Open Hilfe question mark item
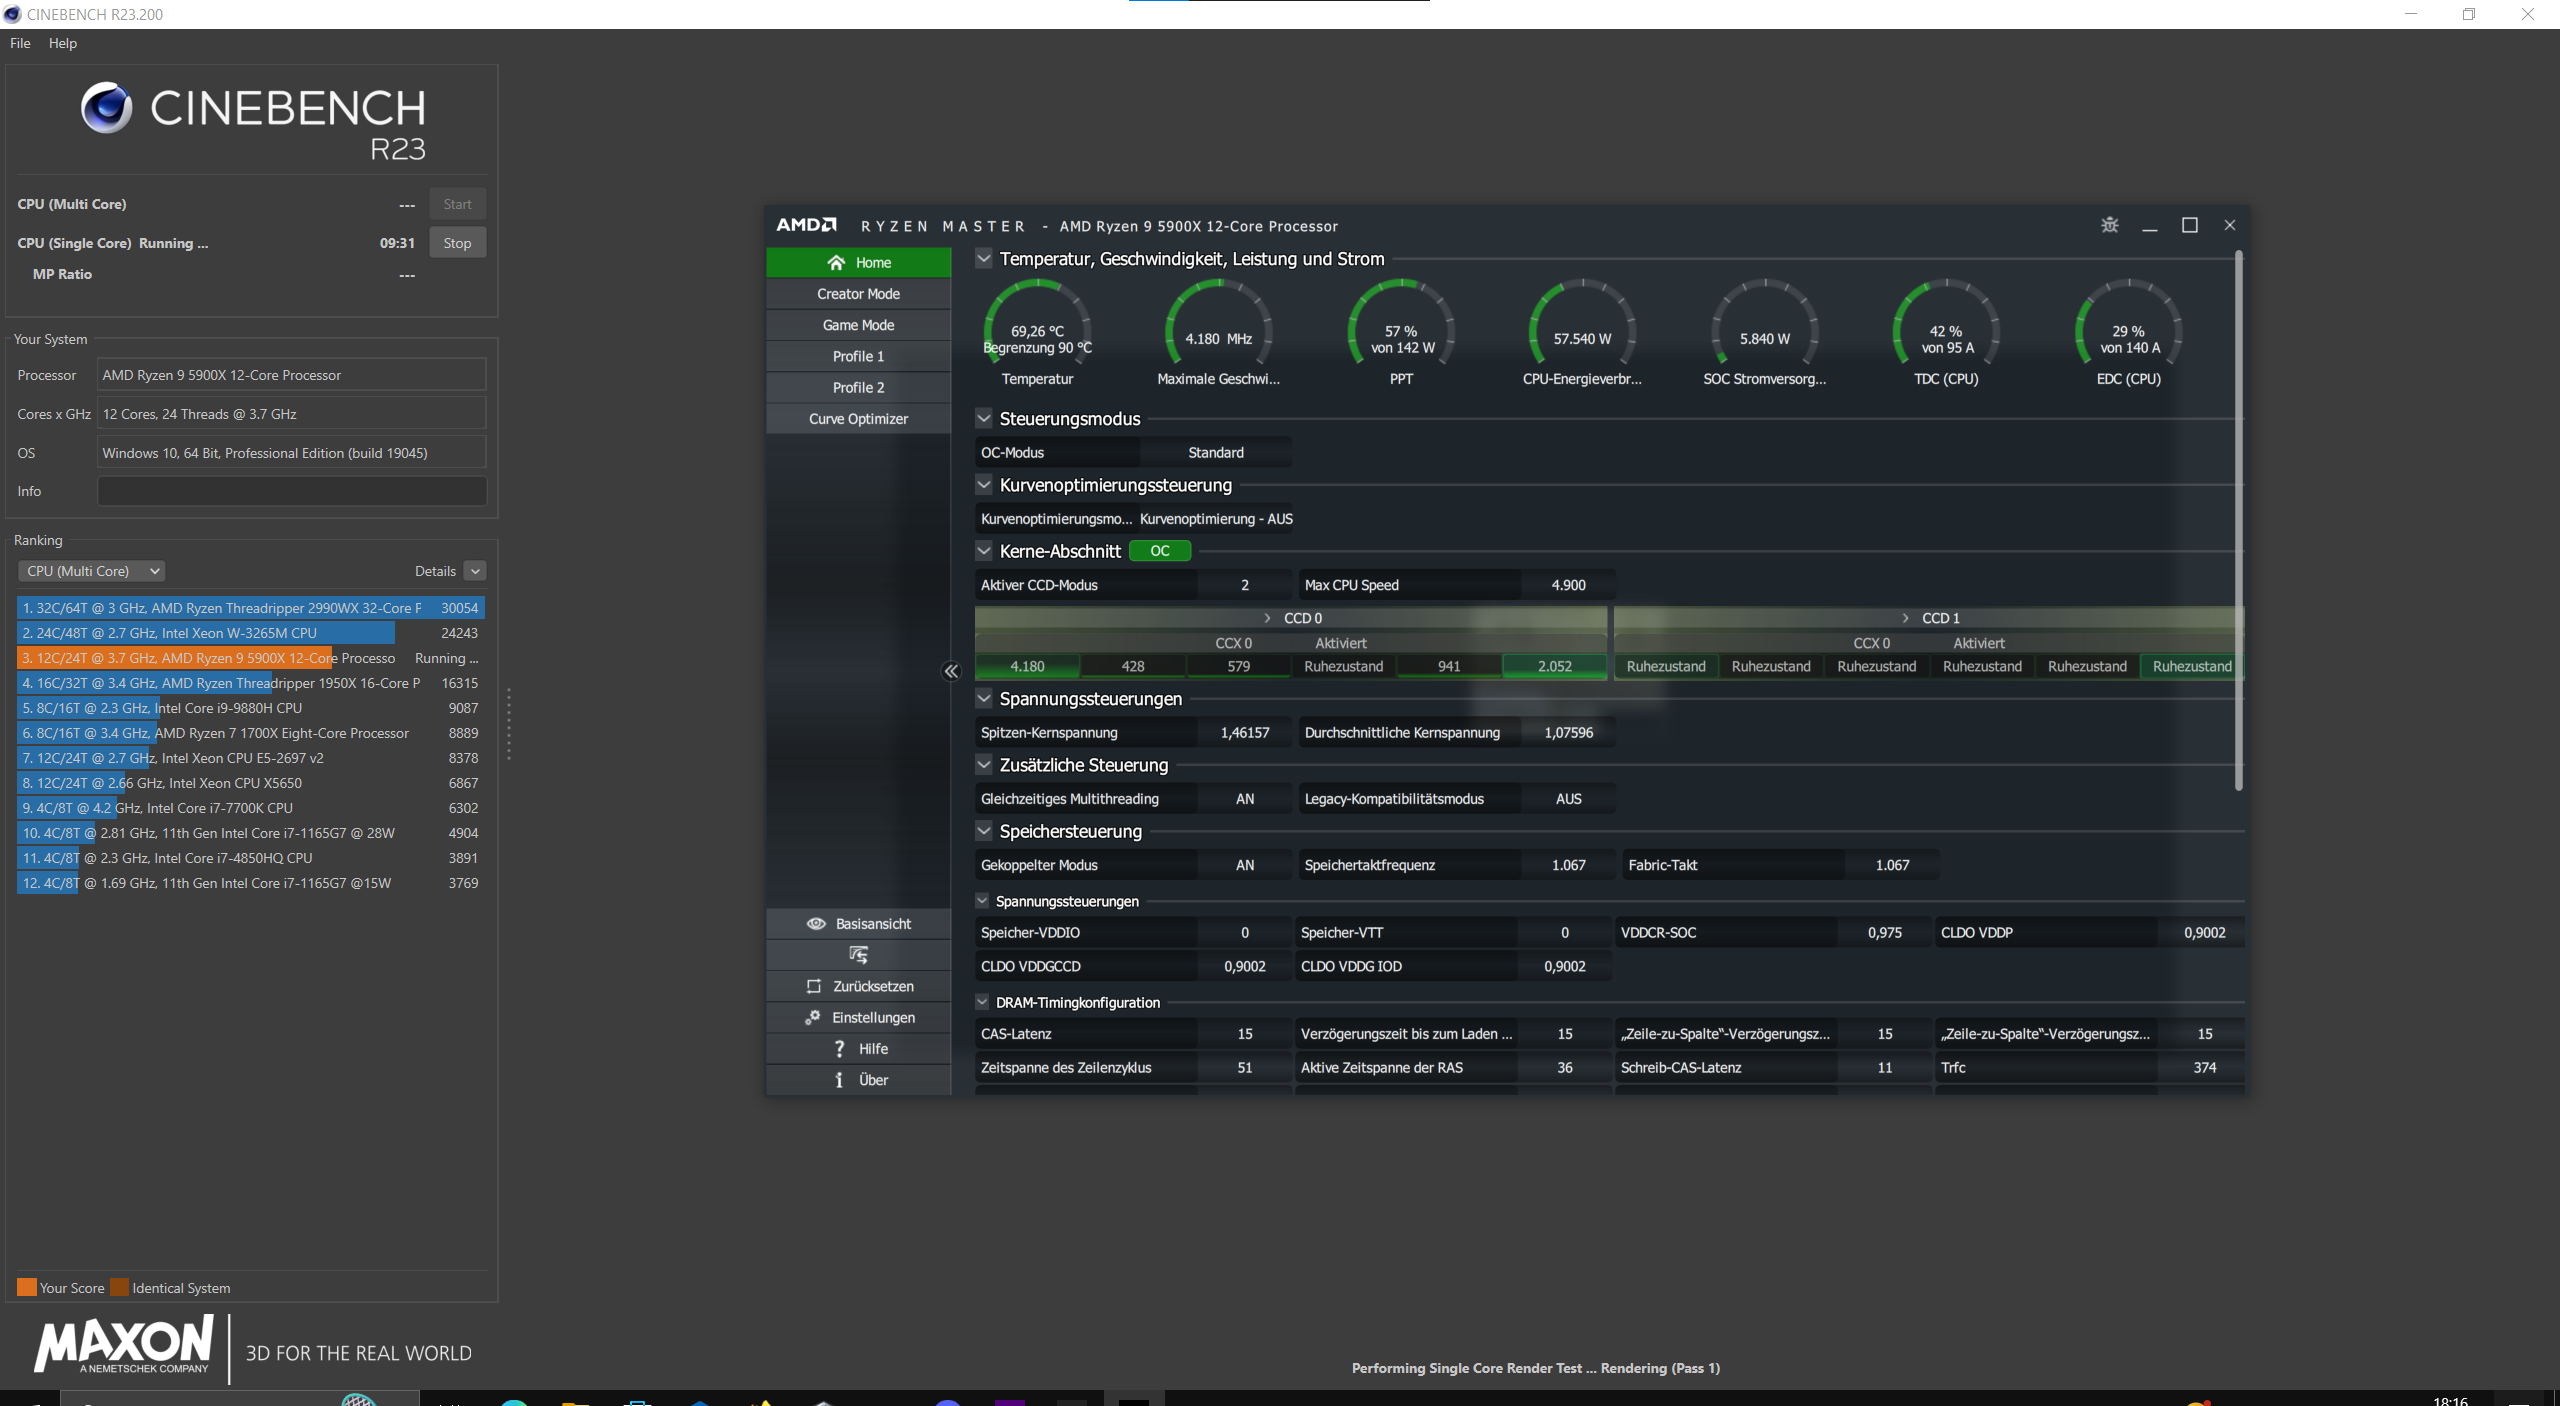The width and height of the screenshot is (2560, 1406). click(x=840, y=1048)
